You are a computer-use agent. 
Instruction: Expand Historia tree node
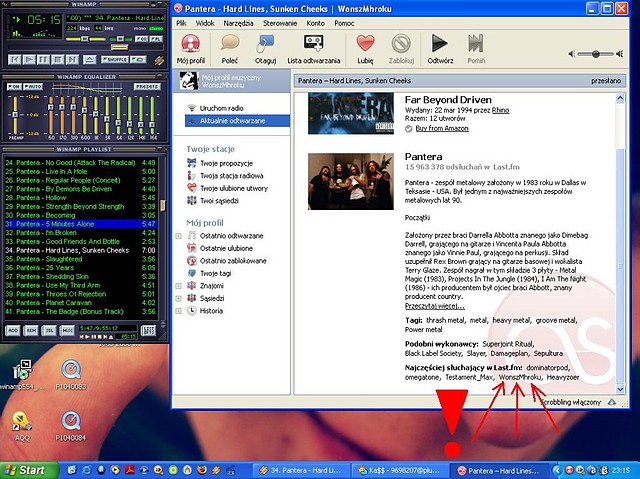coord(178,311)
